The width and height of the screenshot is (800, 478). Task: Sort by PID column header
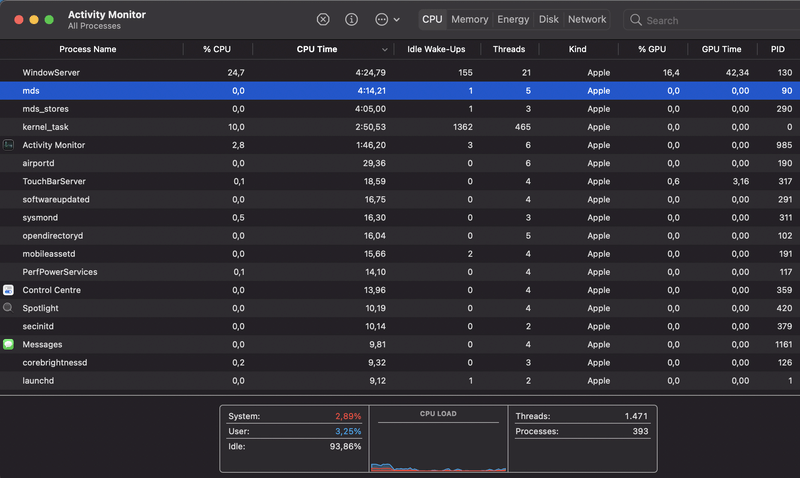coord(778,49)
